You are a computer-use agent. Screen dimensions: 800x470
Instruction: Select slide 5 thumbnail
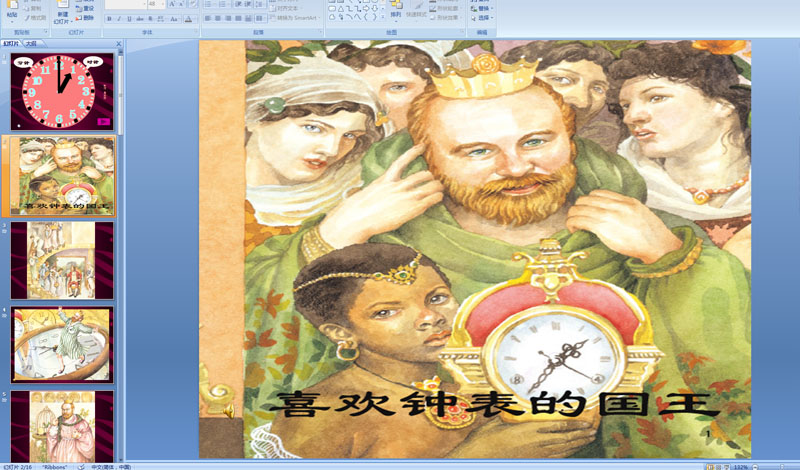62,427
